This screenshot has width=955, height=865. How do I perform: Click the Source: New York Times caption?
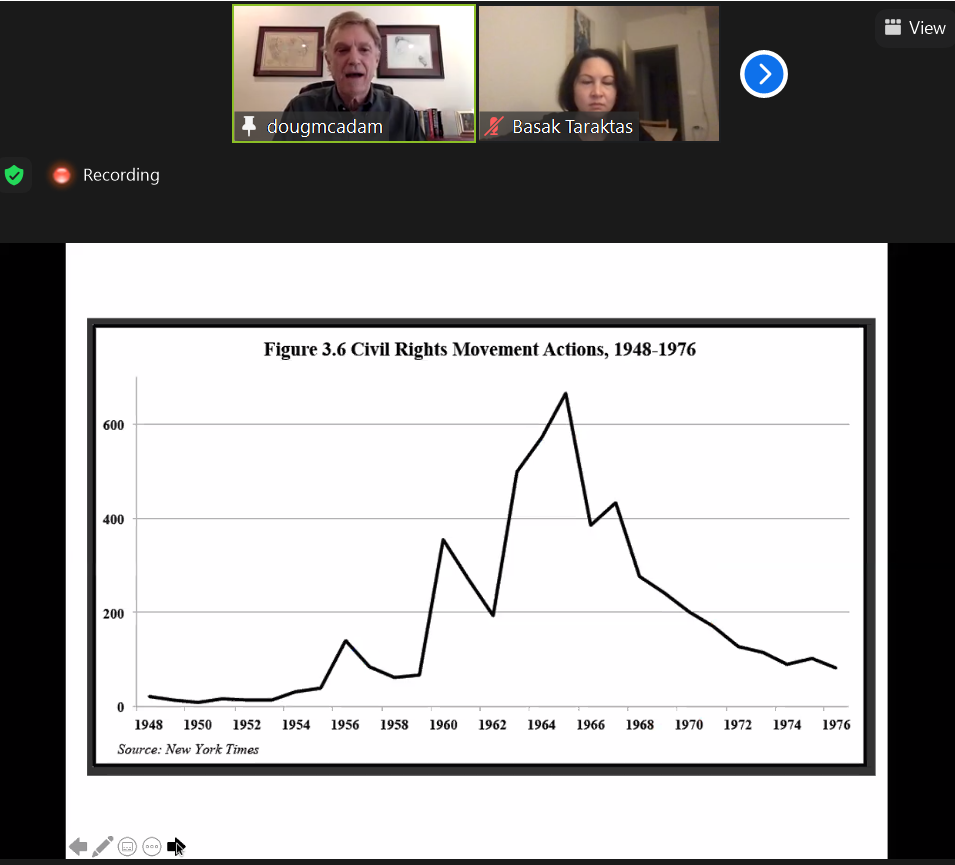188,749
